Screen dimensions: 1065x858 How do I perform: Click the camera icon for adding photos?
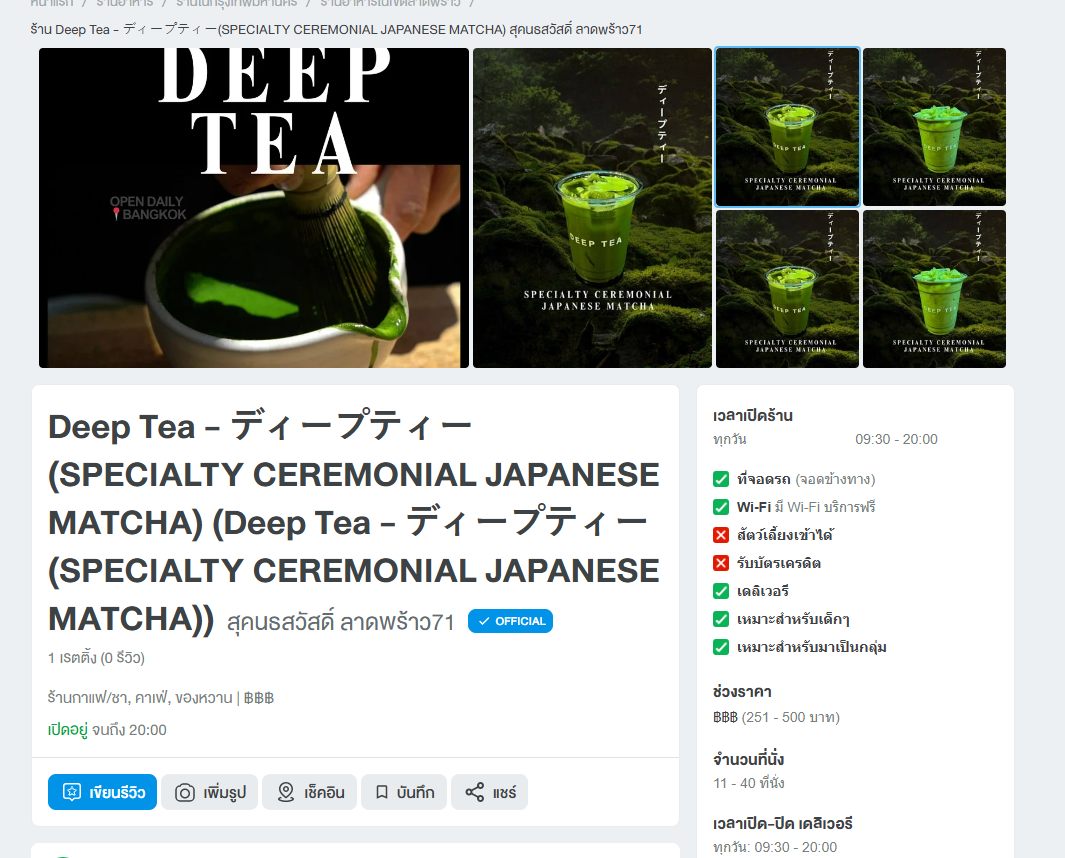[185, 792]
